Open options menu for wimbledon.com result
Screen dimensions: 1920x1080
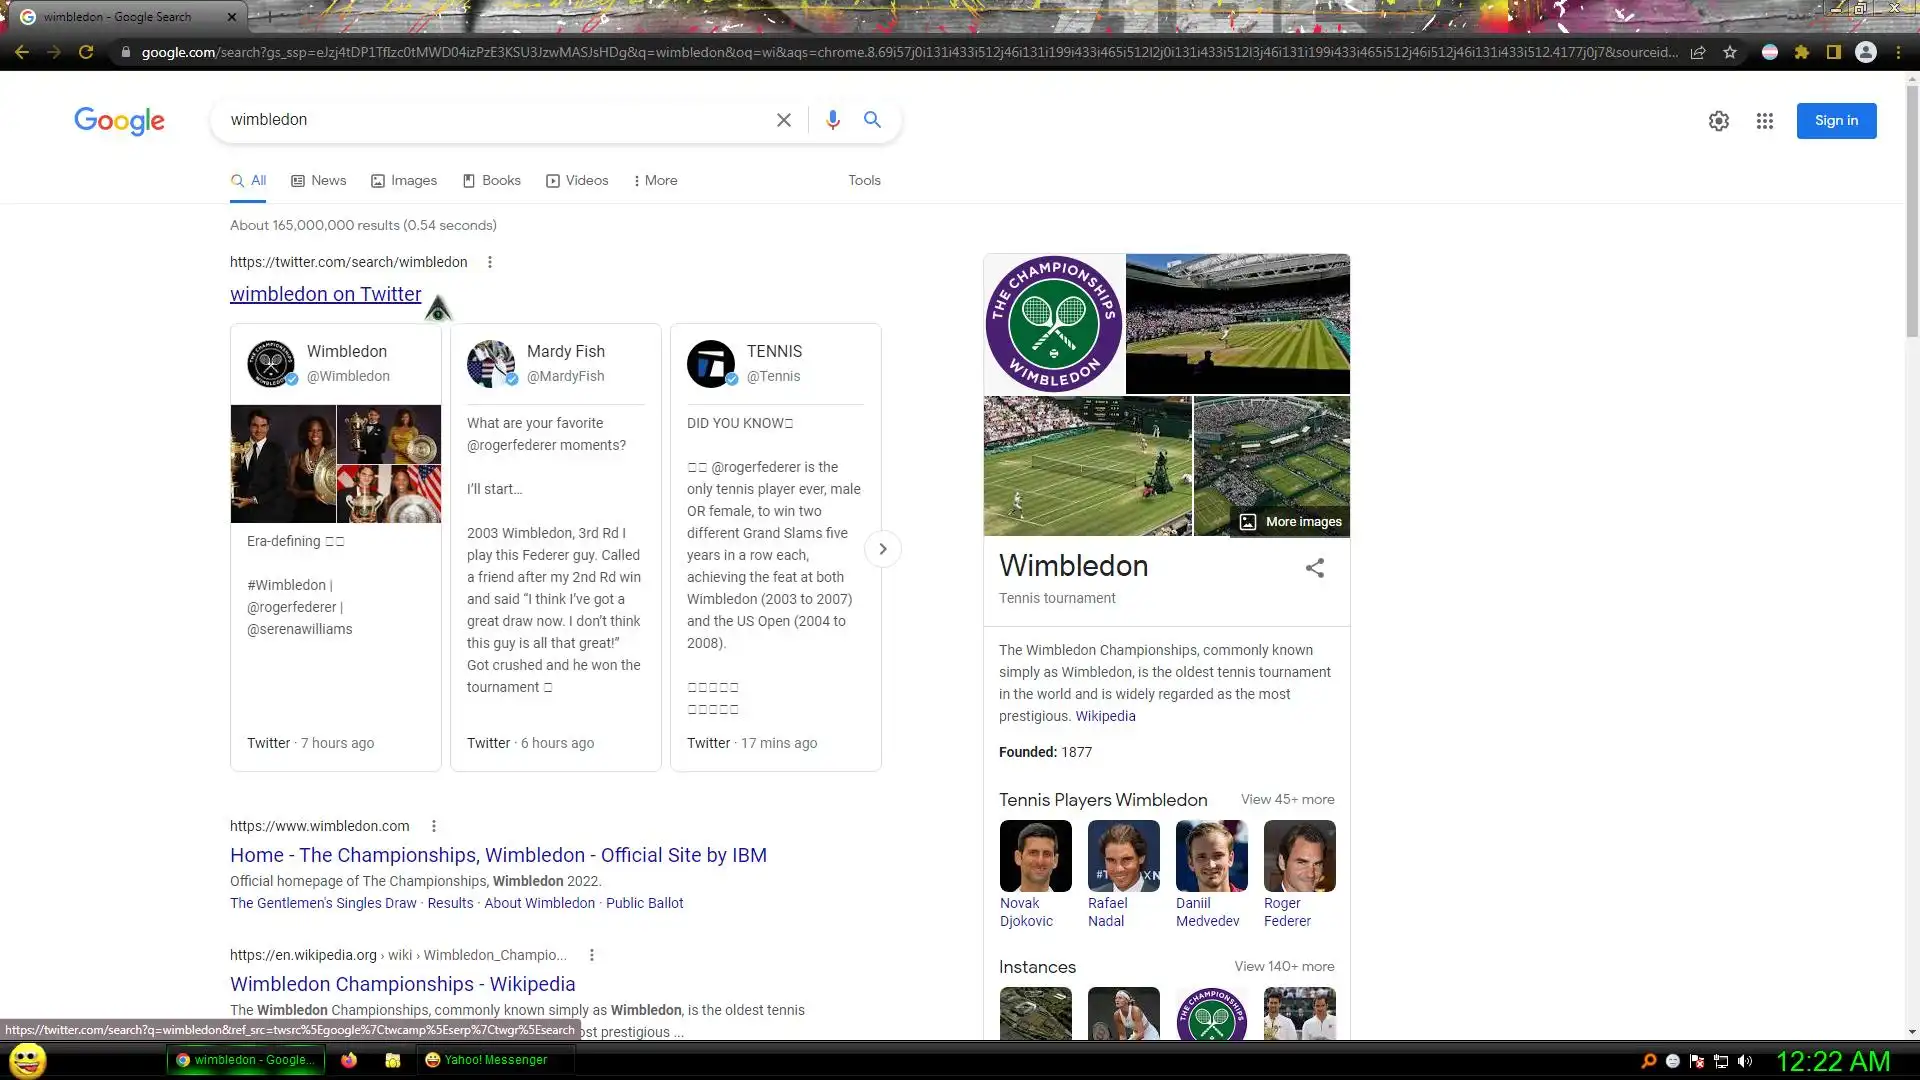point(433,826)
